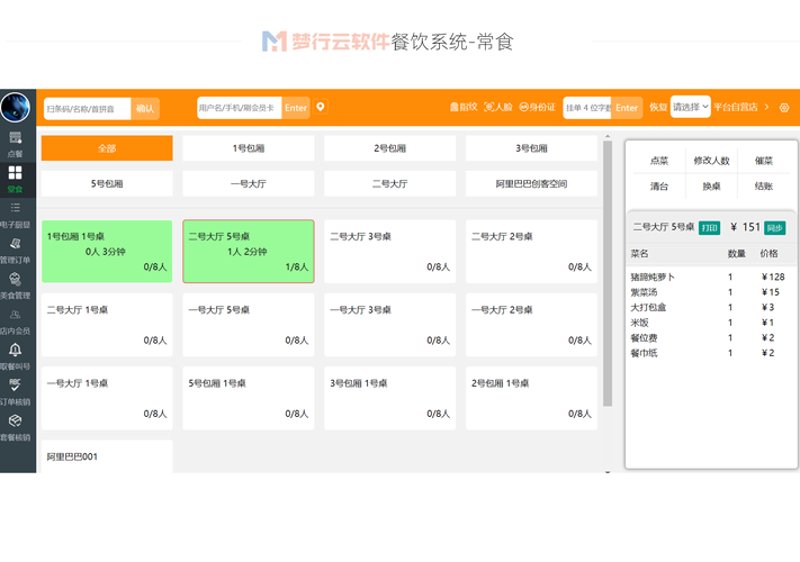Image resolution: width=800 pixels, height=562 pixels.
Task: Focus the 扫条码/名称/首拼音 search field
Action: tap(87, 108)
